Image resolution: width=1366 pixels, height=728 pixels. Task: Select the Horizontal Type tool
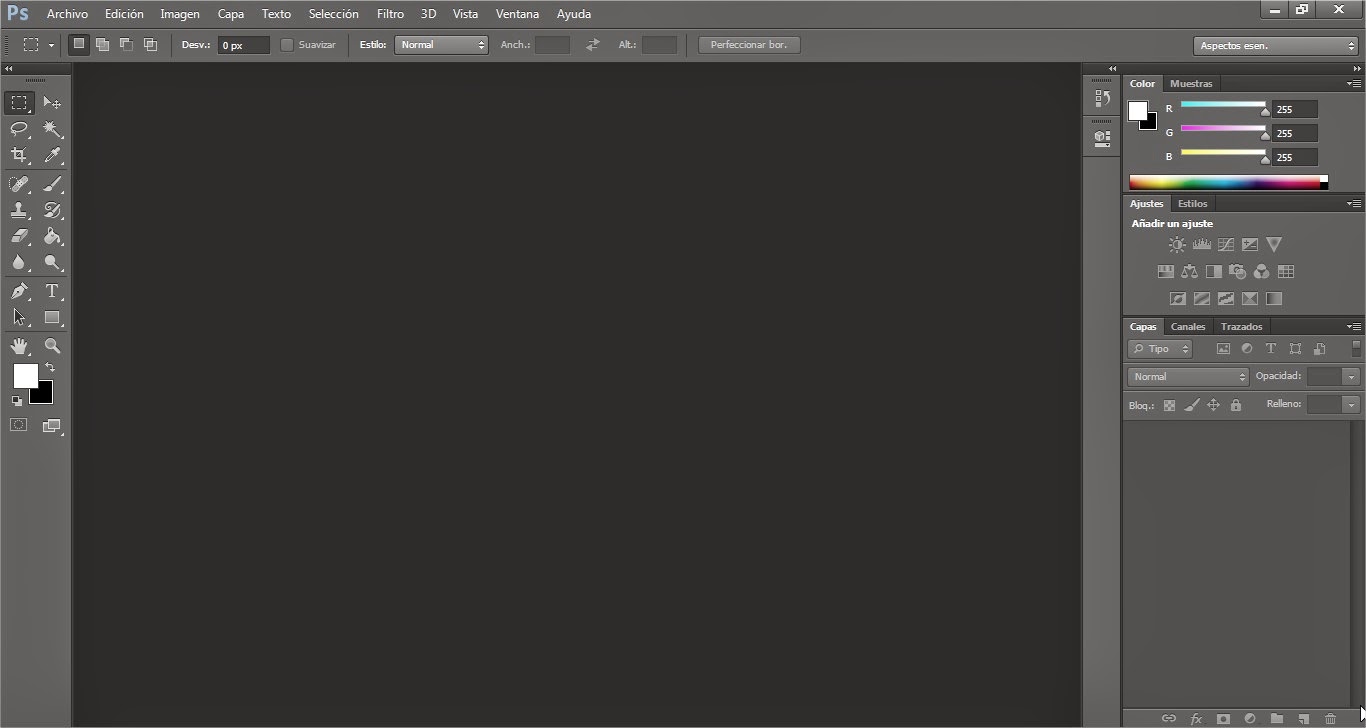[52, 289]
